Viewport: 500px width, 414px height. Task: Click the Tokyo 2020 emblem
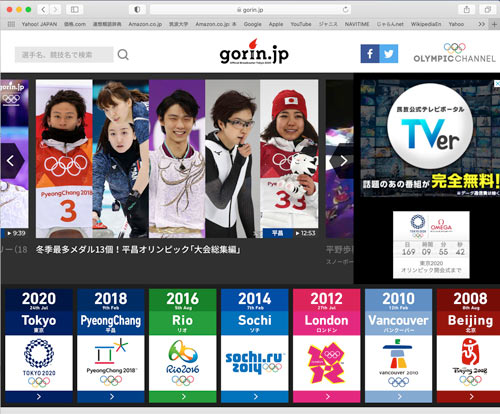39,363
